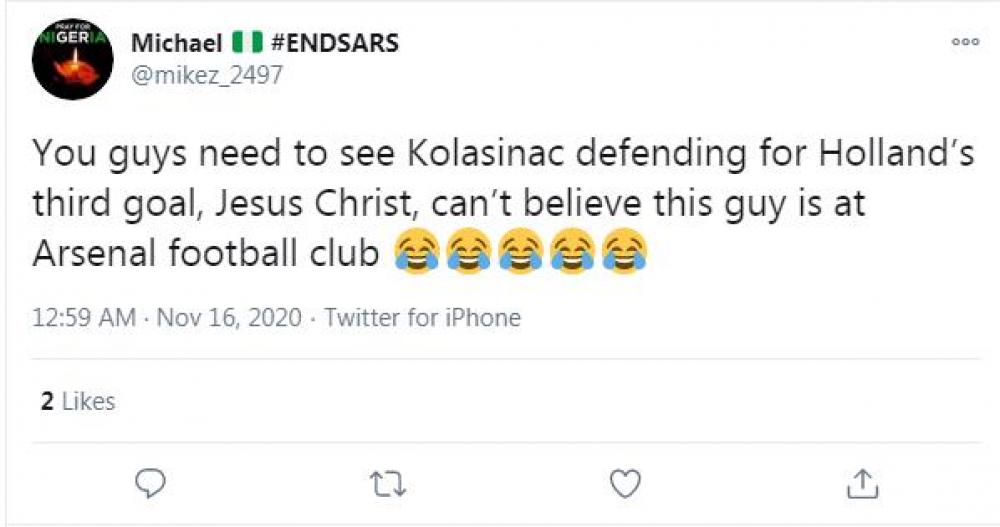Like the tweet with the heart icon
This screenshot has height=527, width=1000.
click(x=625, y=485)
